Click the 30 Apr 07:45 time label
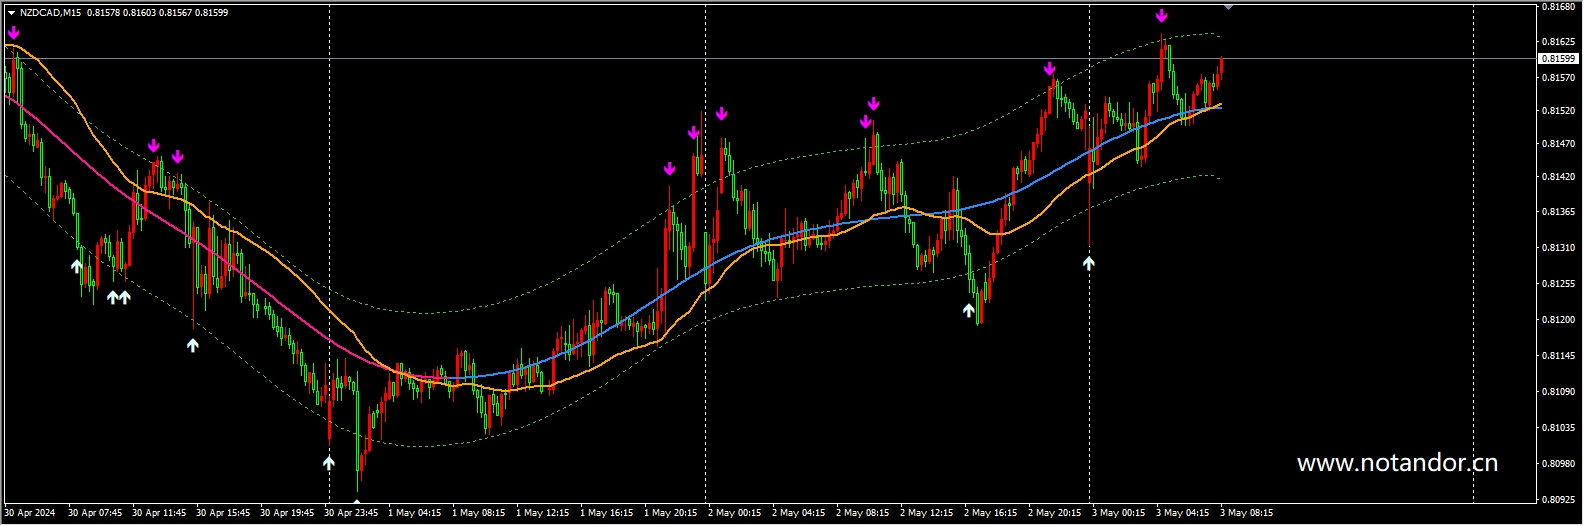Screen dimensions: 1584x526 [x=95, y=513]
